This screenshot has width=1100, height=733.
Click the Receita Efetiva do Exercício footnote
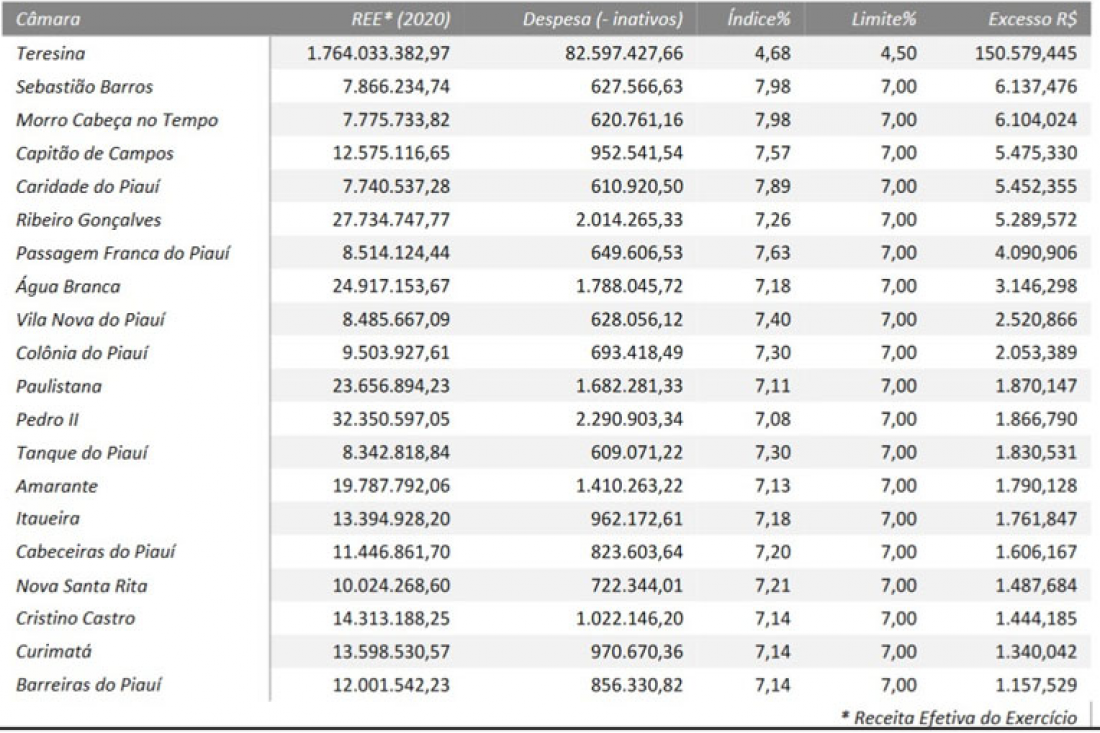(x=959, y=718)
